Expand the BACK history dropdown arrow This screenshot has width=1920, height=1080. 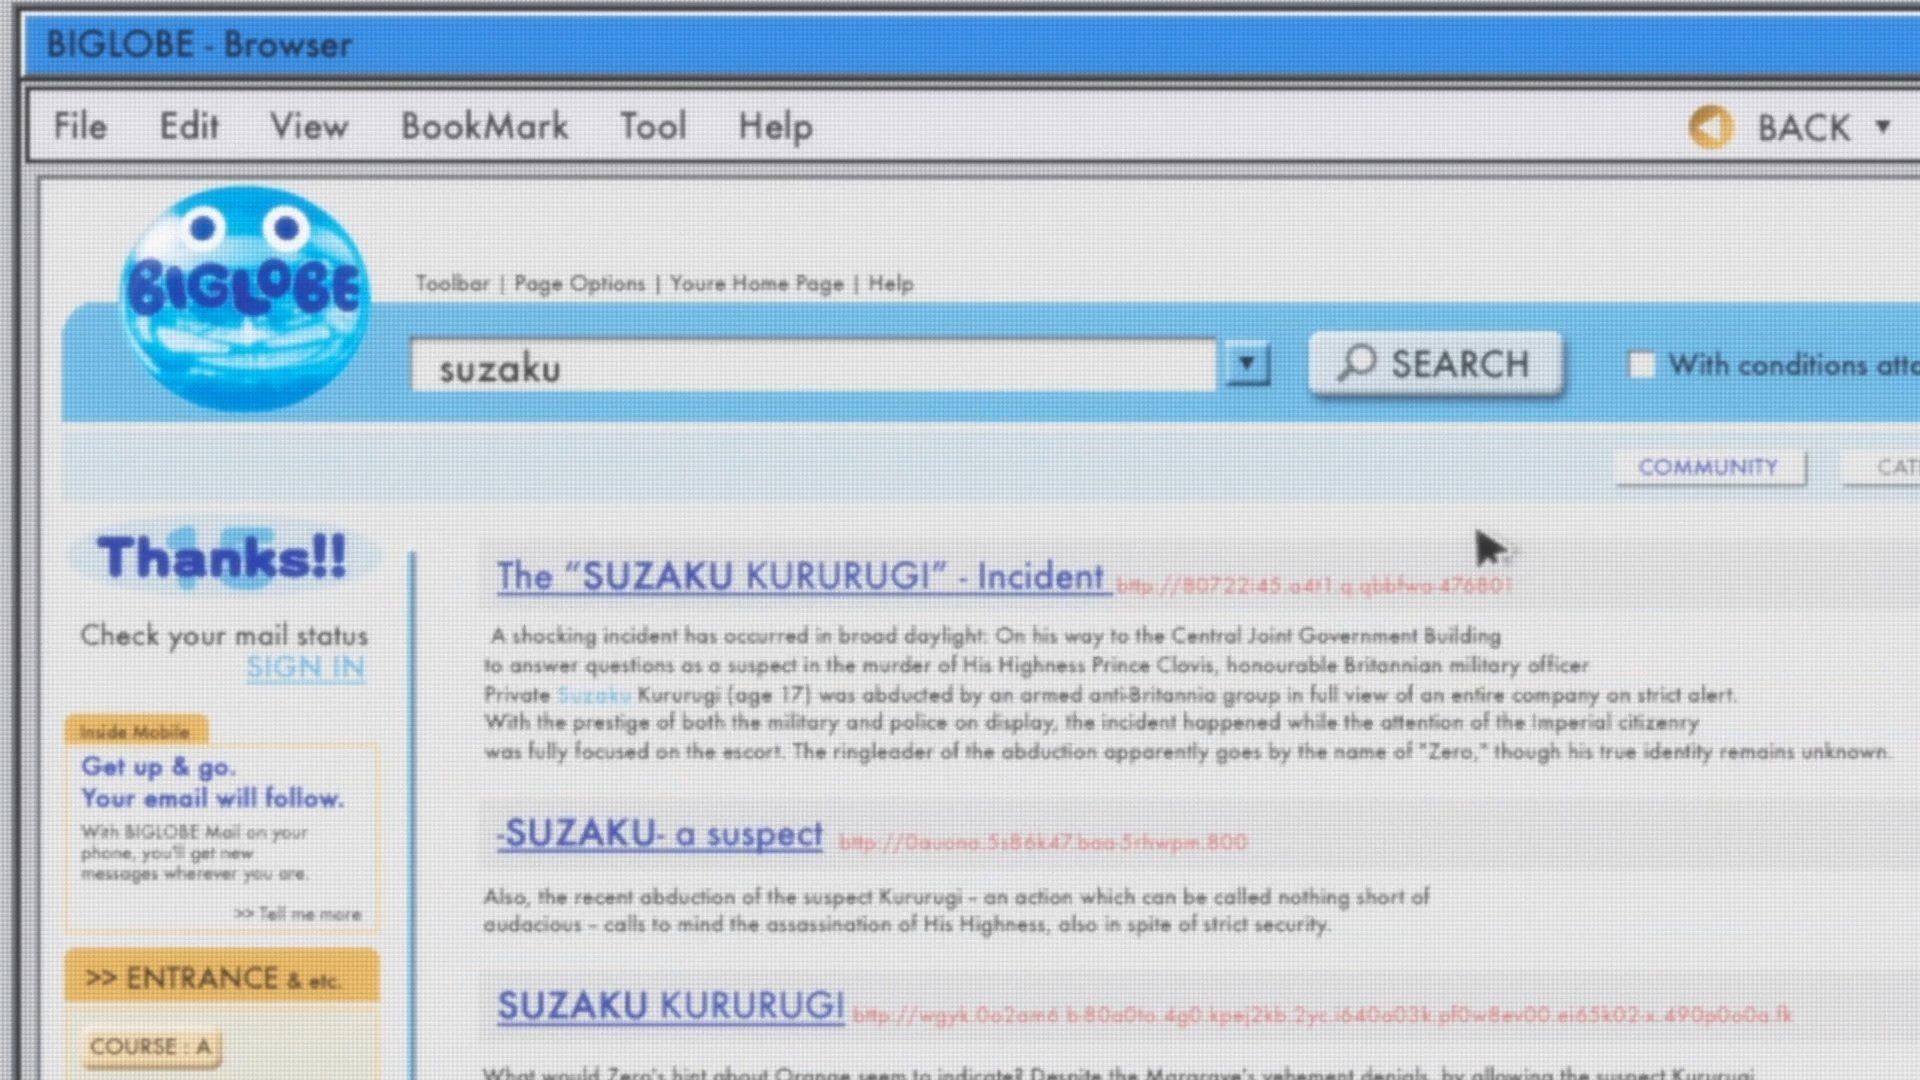1883,127
